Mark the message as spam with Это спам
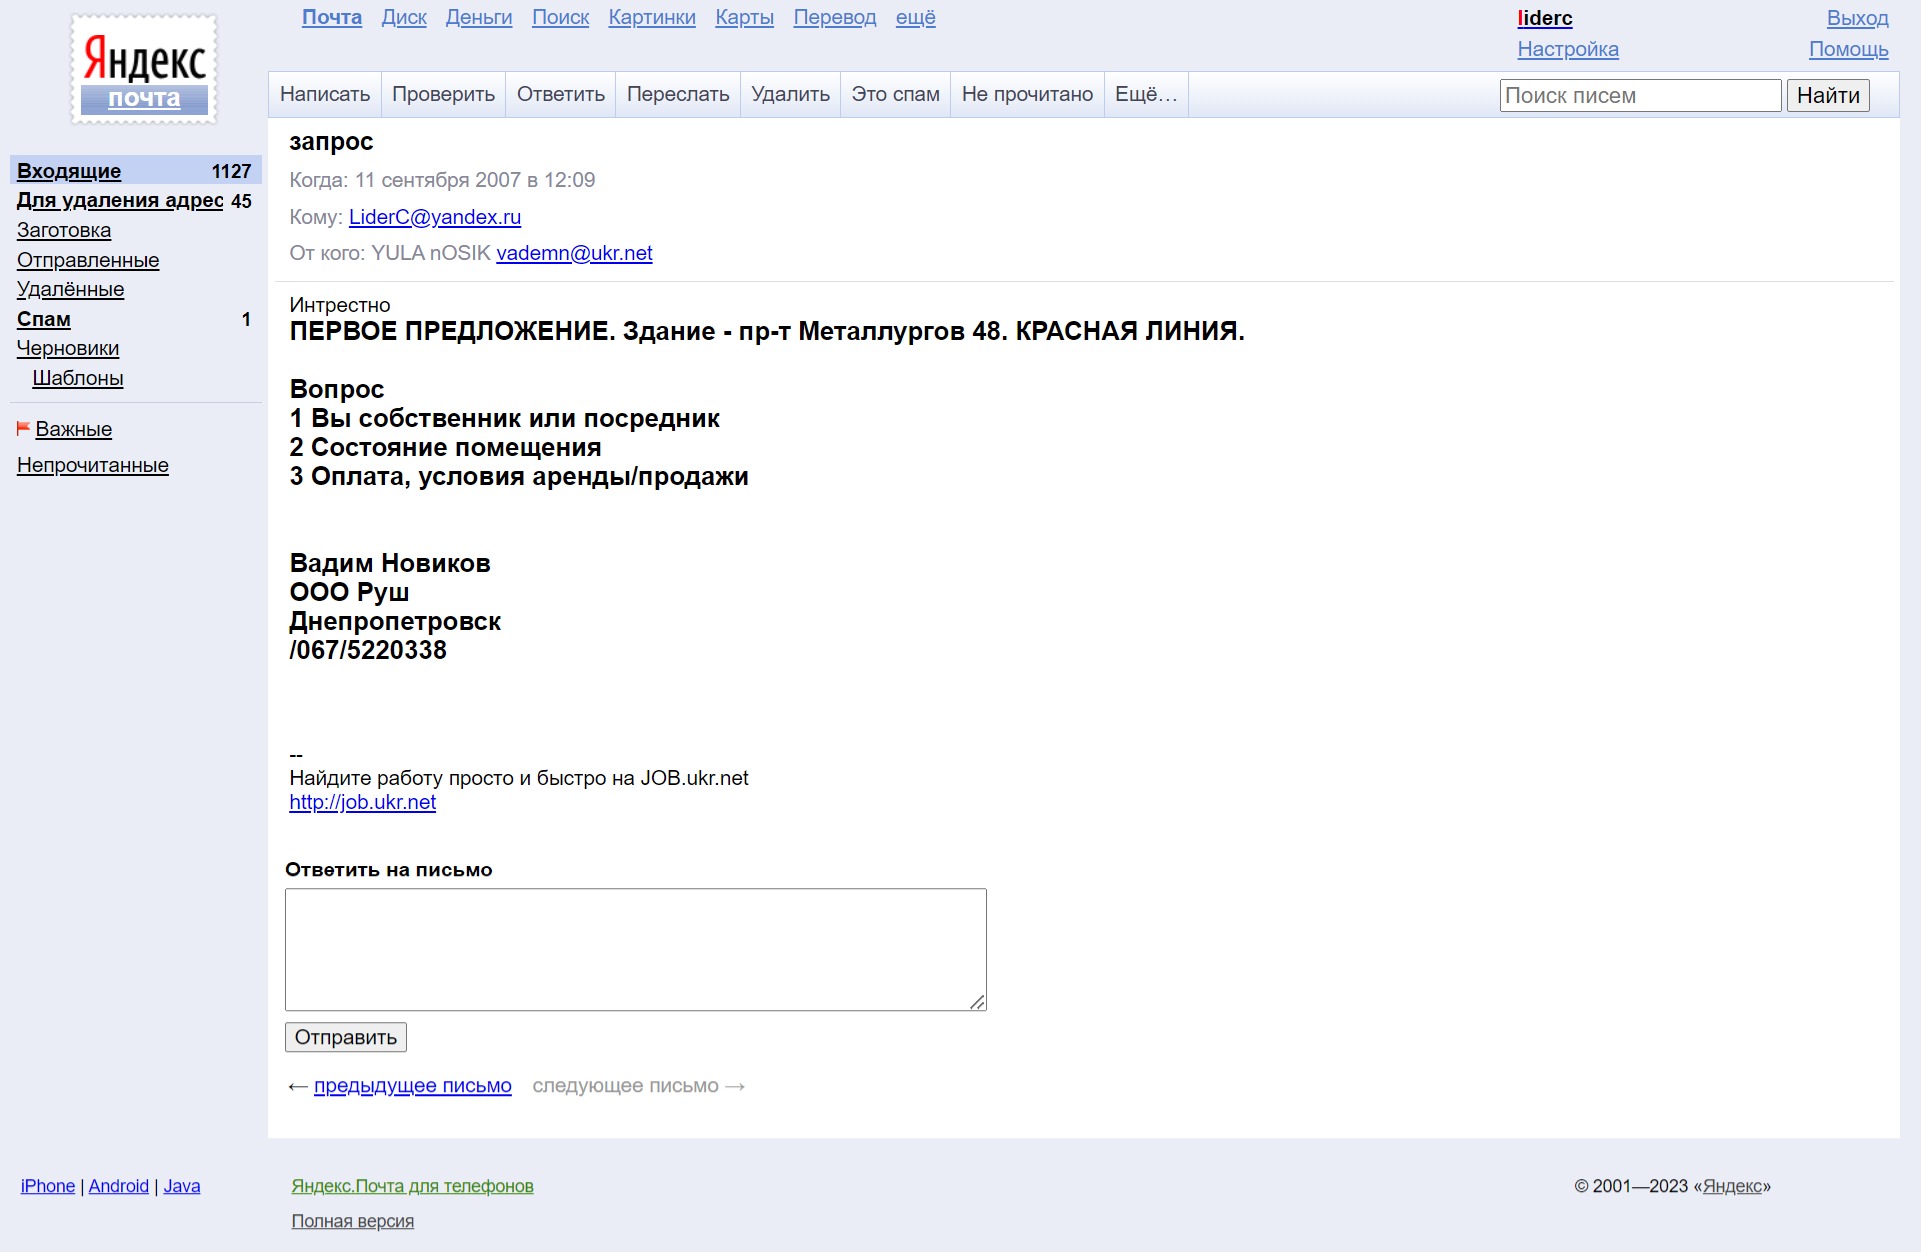The image size is (1921, 1252). [896, 94]
